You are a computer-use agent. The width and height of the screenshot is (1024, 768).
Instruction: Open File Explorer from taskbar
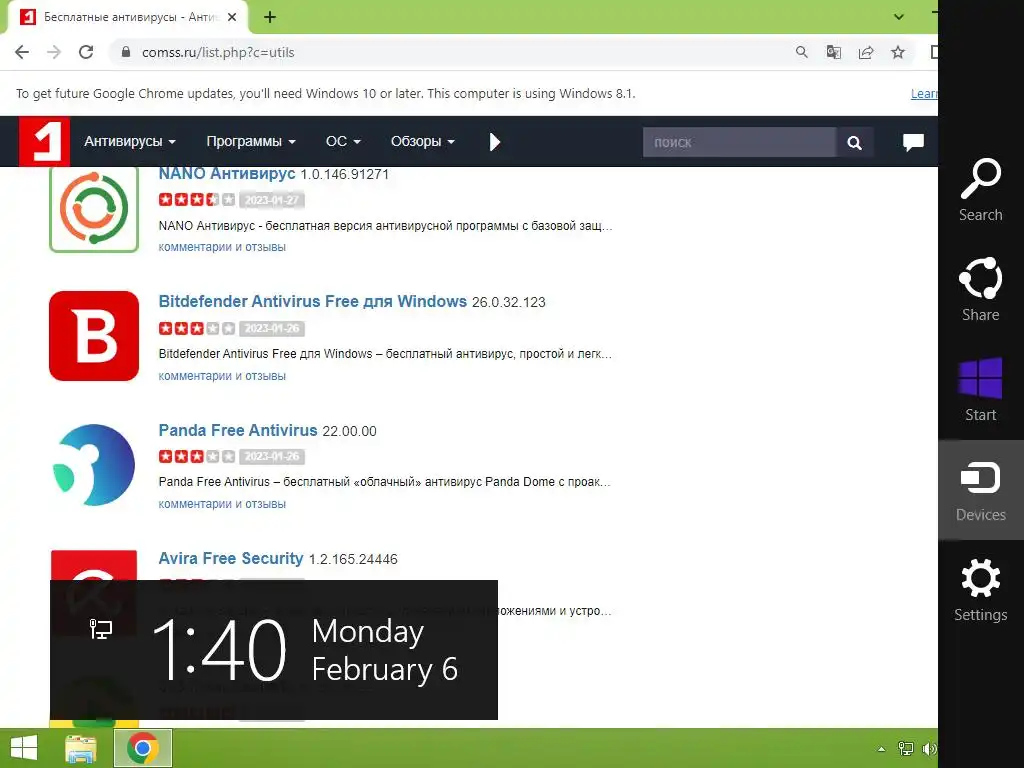pyautogui.click(x=81, y=748)
